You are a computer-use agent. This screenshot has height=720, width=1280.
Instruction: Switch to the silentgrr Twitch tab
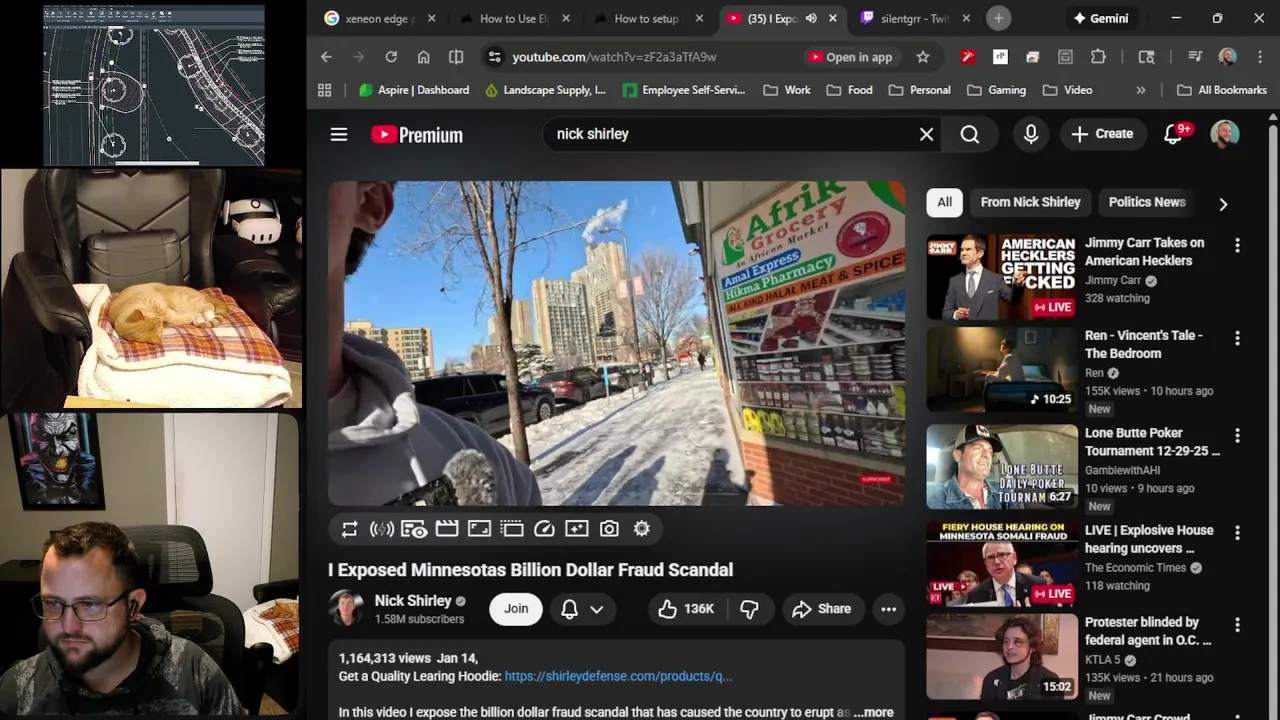pos(915,18)
